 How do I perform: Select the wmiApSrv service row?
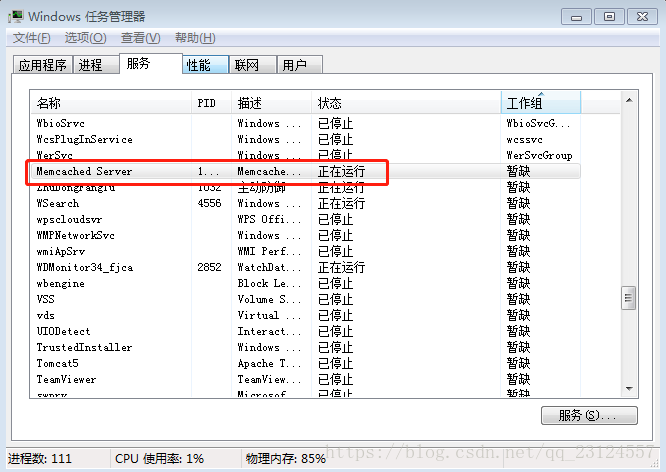click(305, 251)
